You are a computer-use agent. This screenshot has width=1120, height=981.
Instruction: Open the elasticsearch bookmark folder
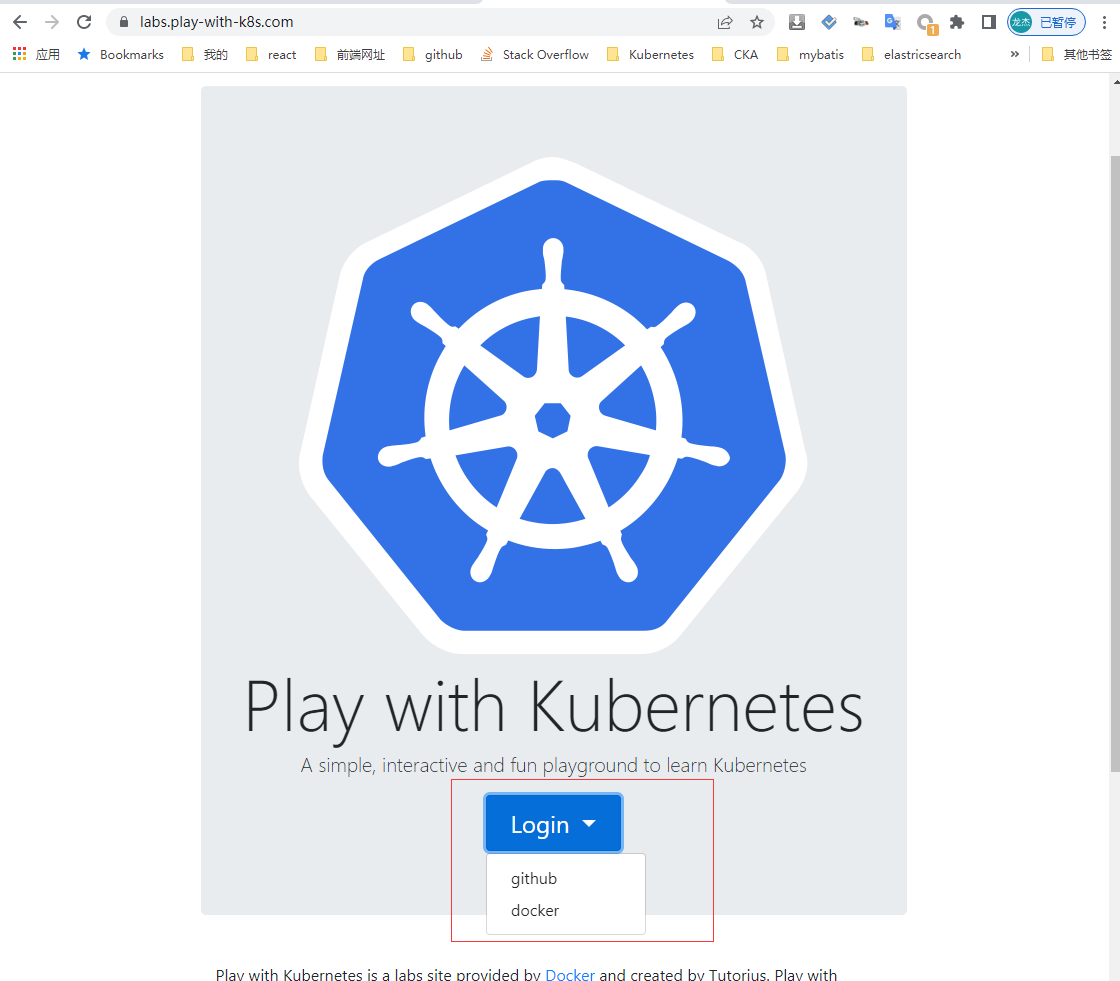point(911,54)
